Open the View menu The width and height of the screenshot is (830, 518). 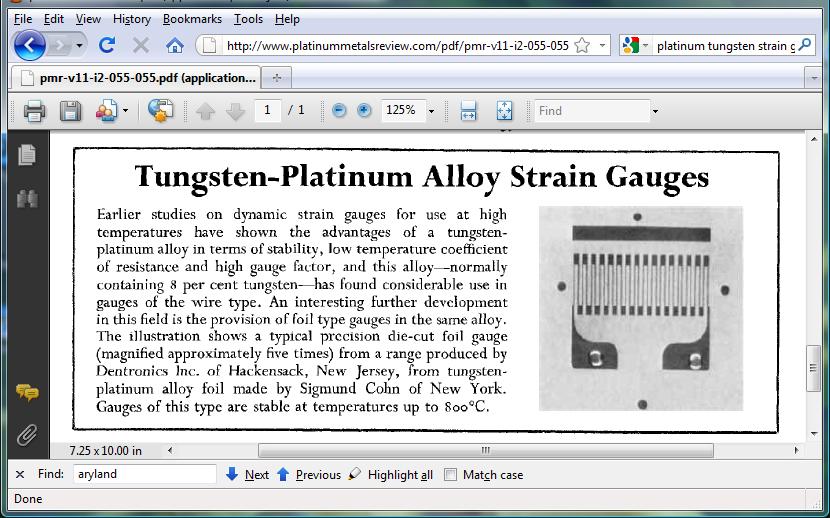[88, 19]
